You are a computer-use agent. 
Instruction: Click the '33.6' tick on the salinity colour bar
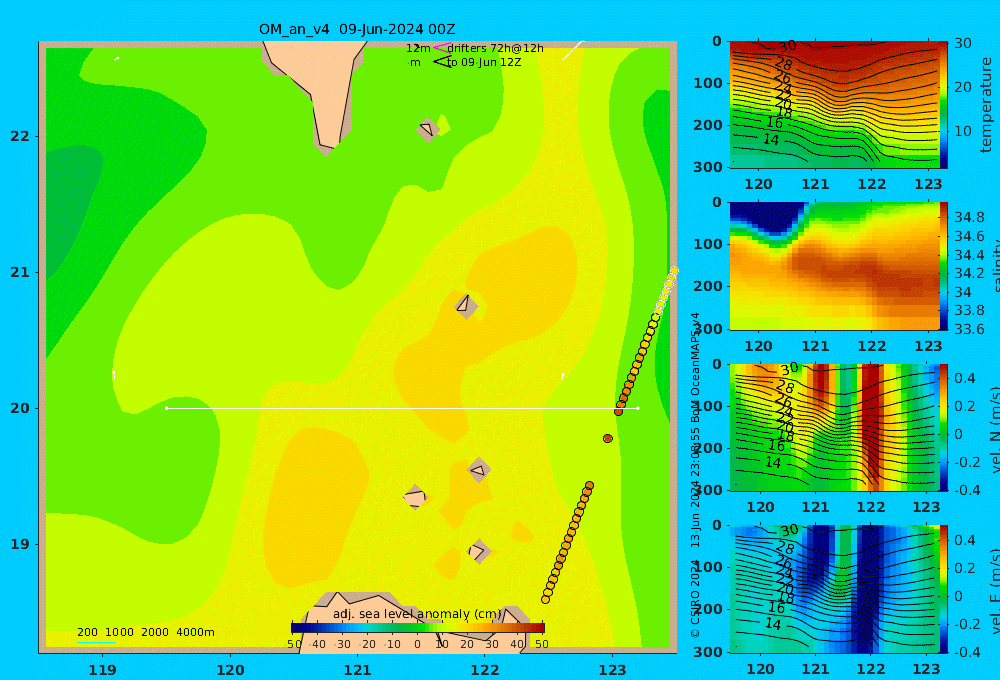[x=969, y=329]
